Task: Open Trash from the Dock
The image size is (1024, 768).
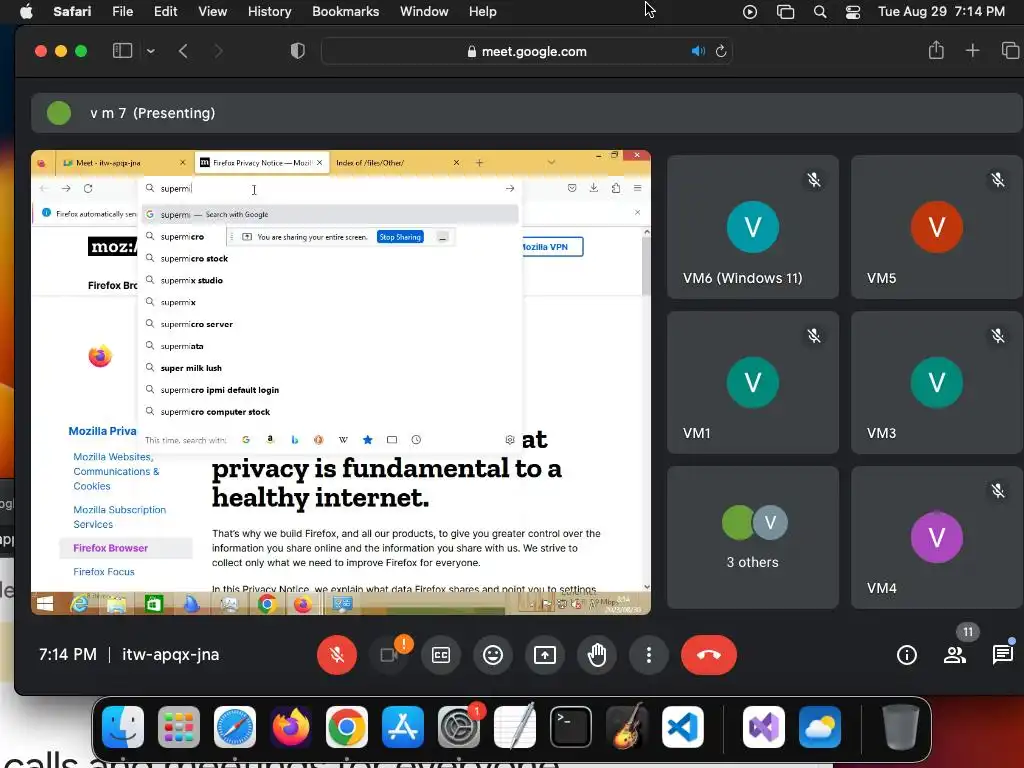Action: (901, 727)
